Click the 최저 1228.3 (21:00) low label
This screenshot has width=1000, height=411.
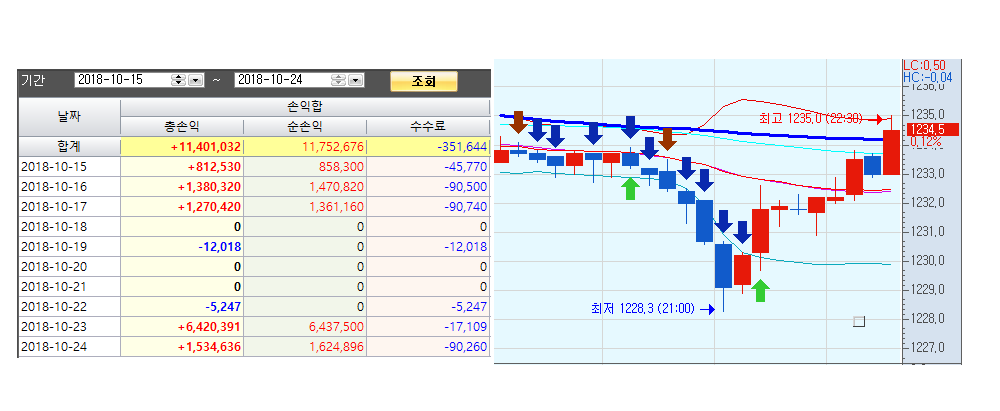(x=642, y=309)
